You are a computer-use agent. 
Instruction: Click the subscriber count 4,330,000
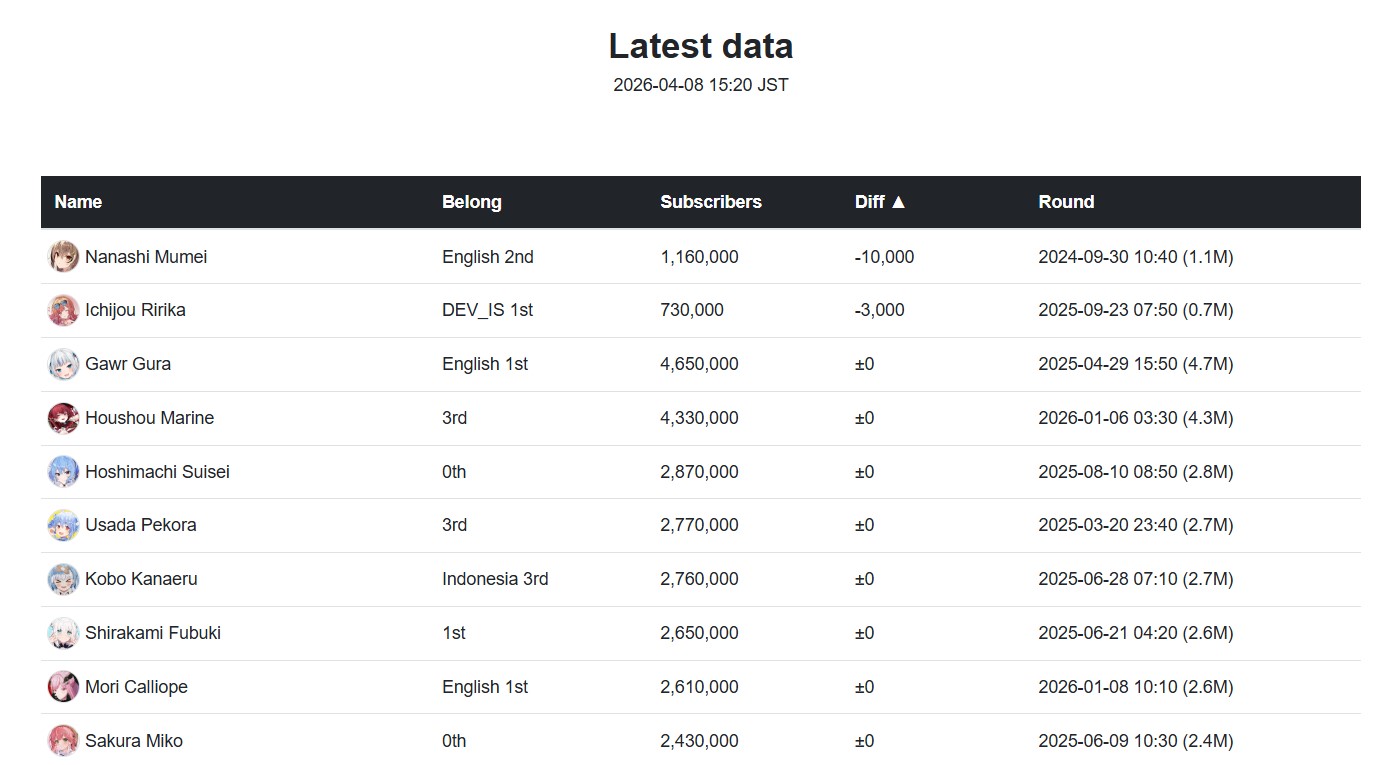pos(699,418)
